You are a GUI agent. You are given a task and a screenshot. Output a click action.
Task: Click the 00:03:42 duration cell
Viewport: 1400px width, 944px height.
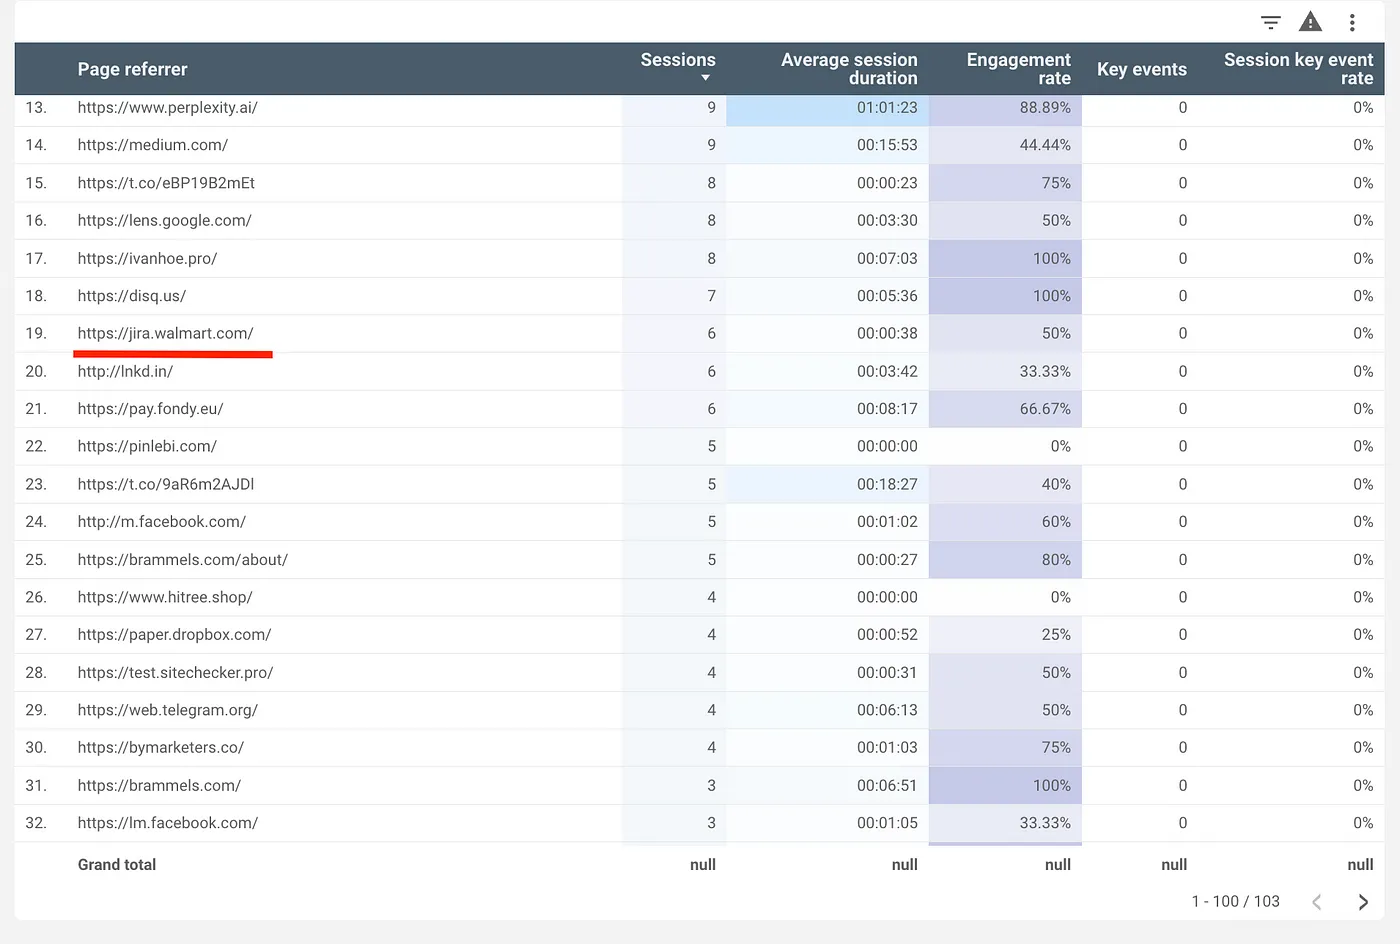tap(827, 371)
